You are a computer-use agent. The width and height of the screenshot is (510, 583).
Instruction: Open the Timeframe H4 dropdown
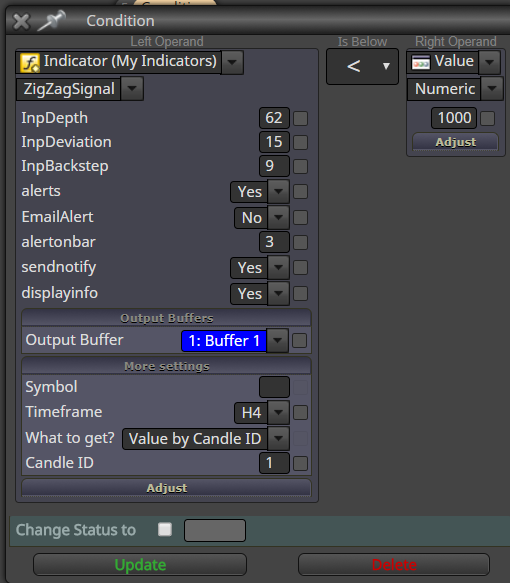(x=278, y=412)
